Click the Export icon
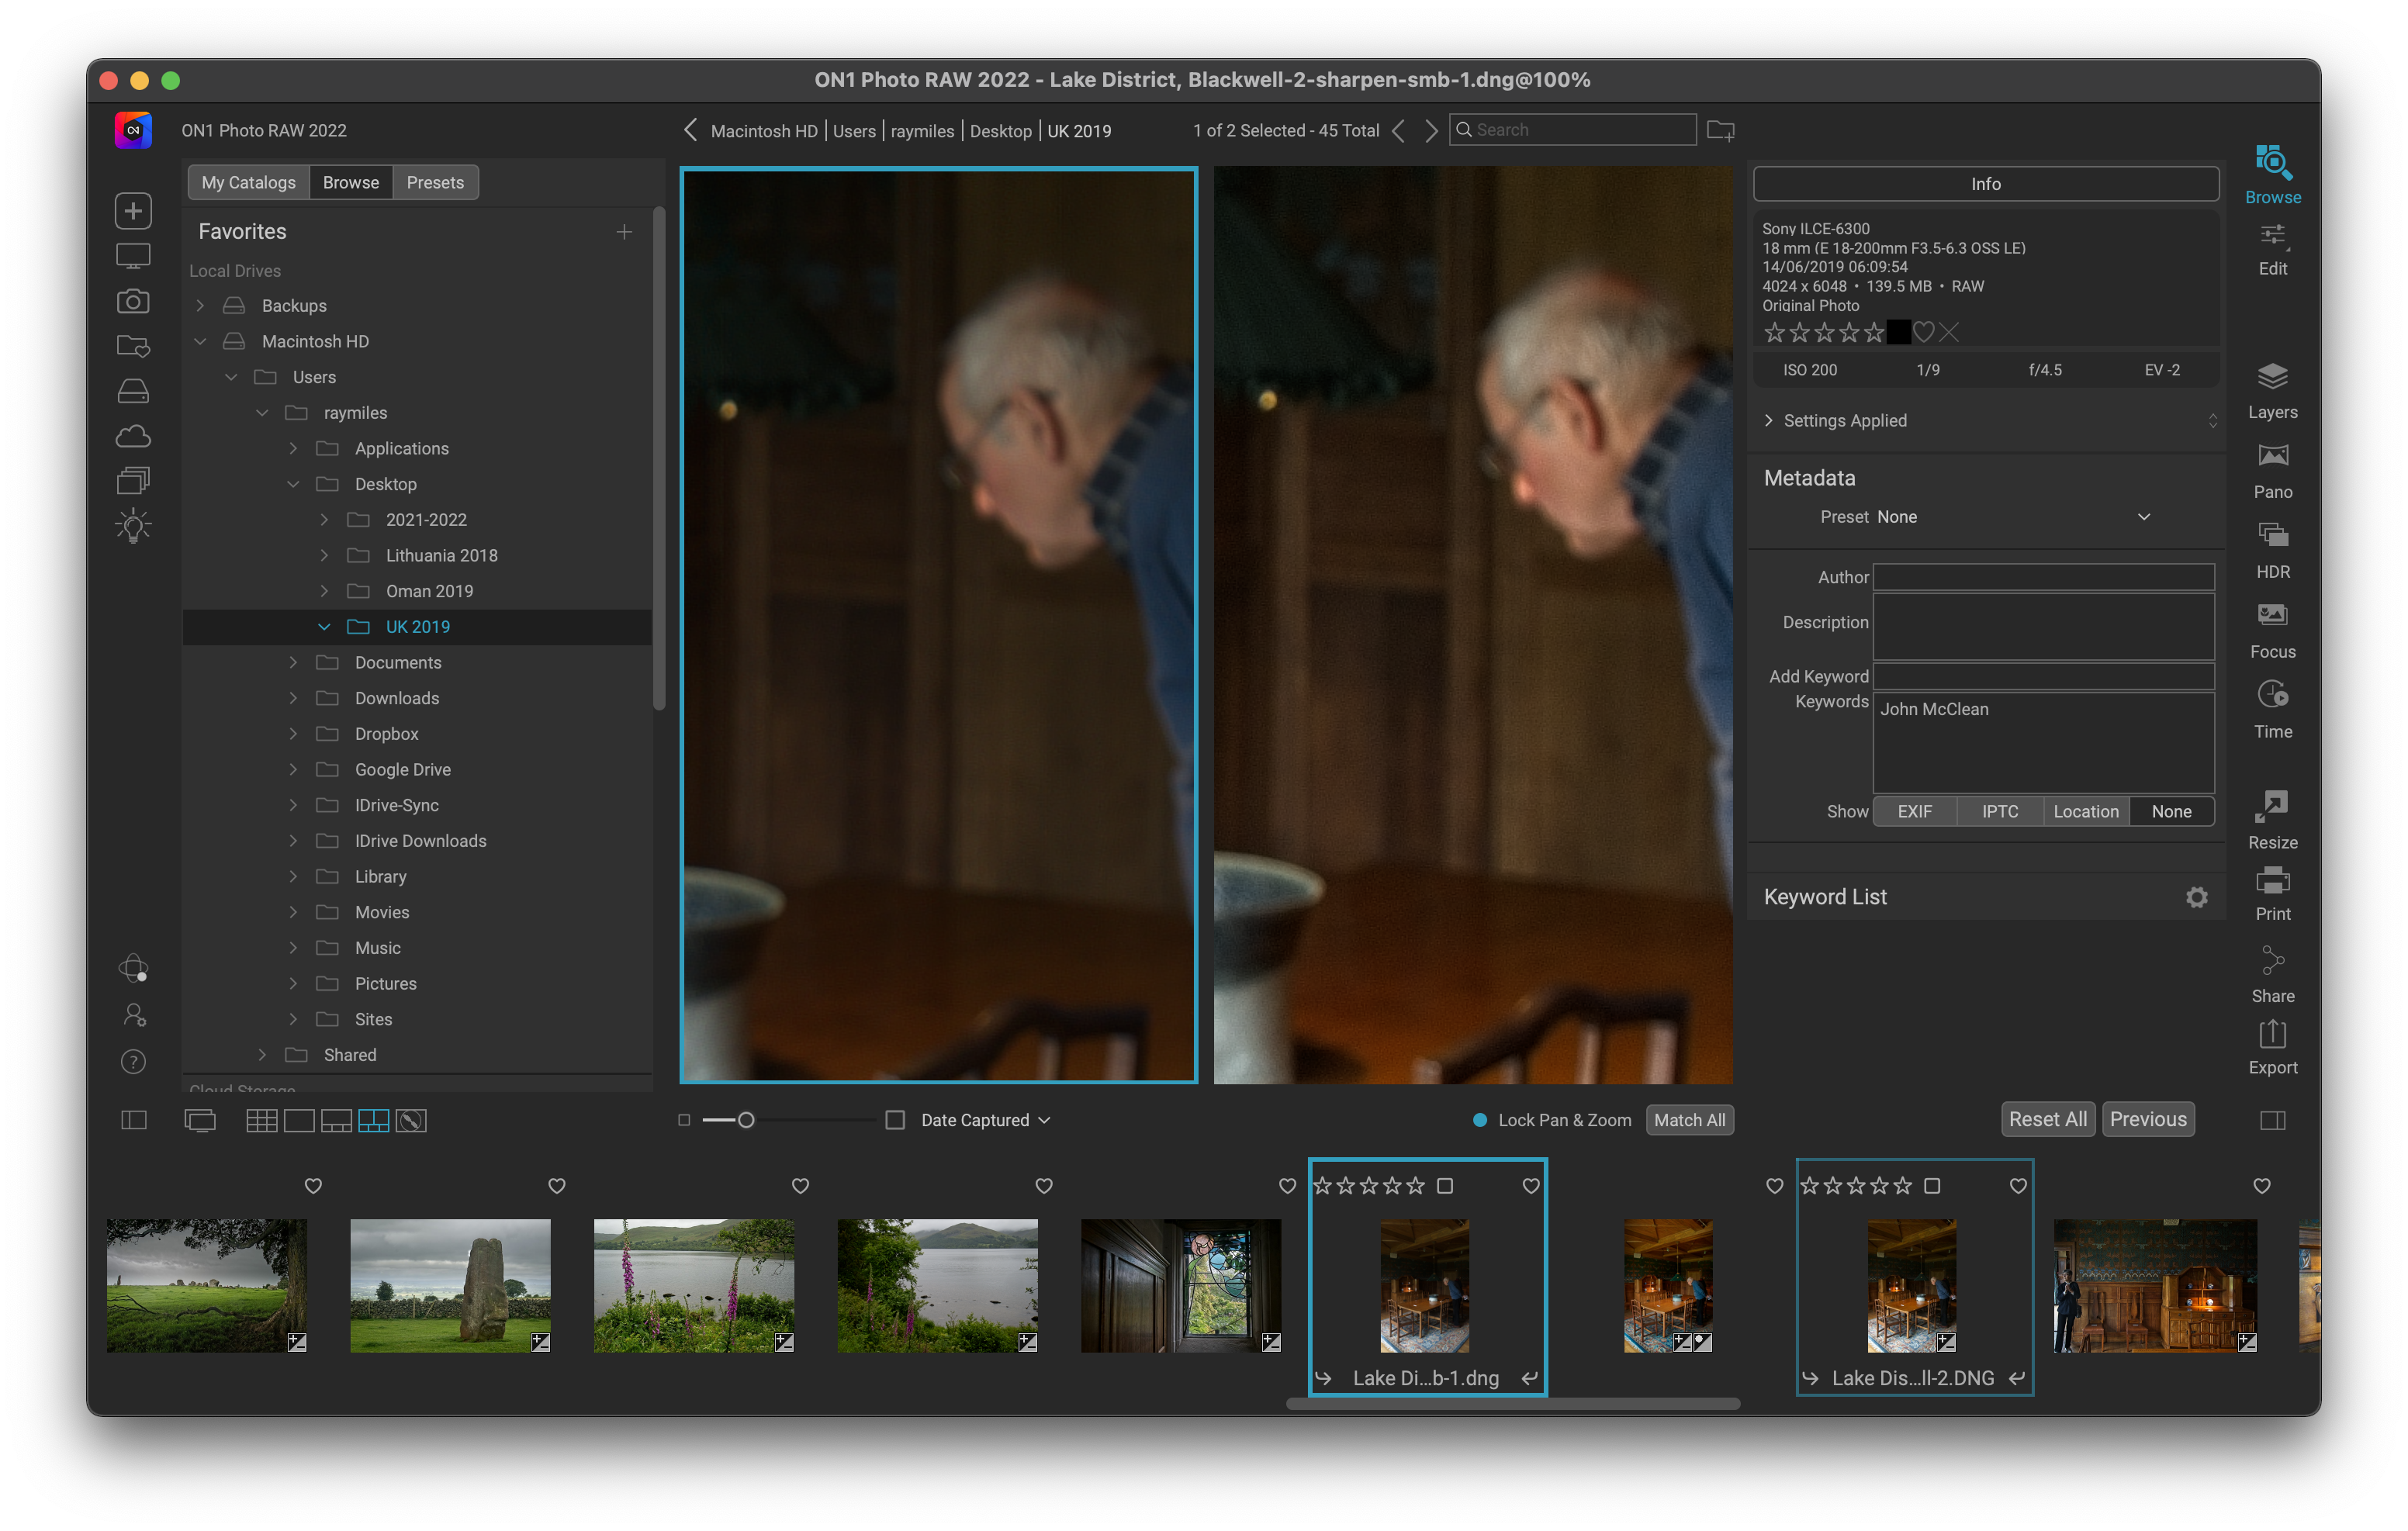The height and width of the screenshot is (1531, 2408). (2272, 1045)
